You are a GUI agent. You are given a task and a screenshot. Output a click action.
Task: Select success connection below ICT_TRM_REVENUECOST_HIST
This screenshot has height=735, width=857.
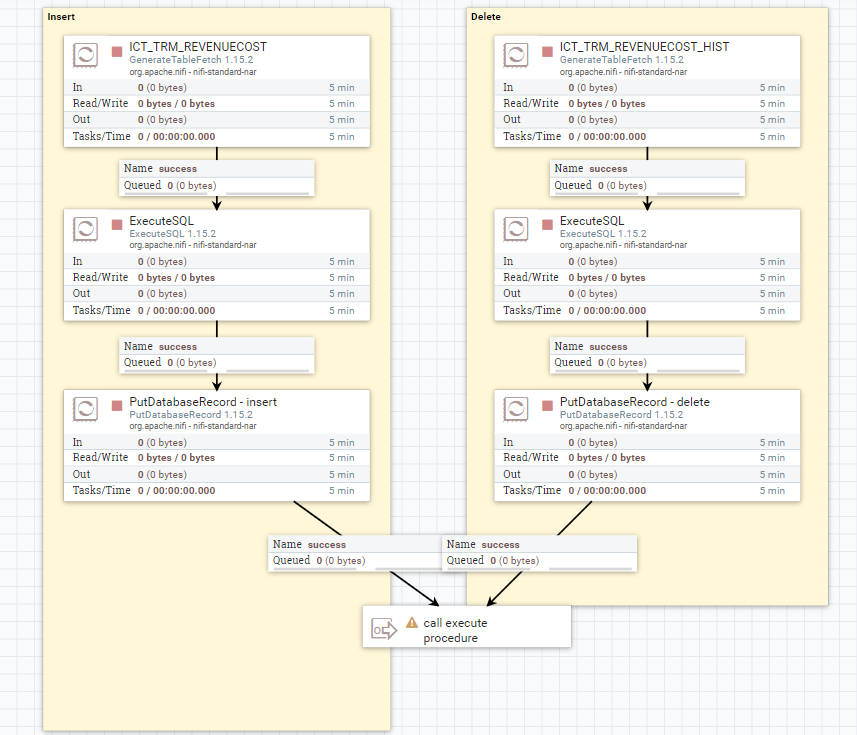click(647, 178)
